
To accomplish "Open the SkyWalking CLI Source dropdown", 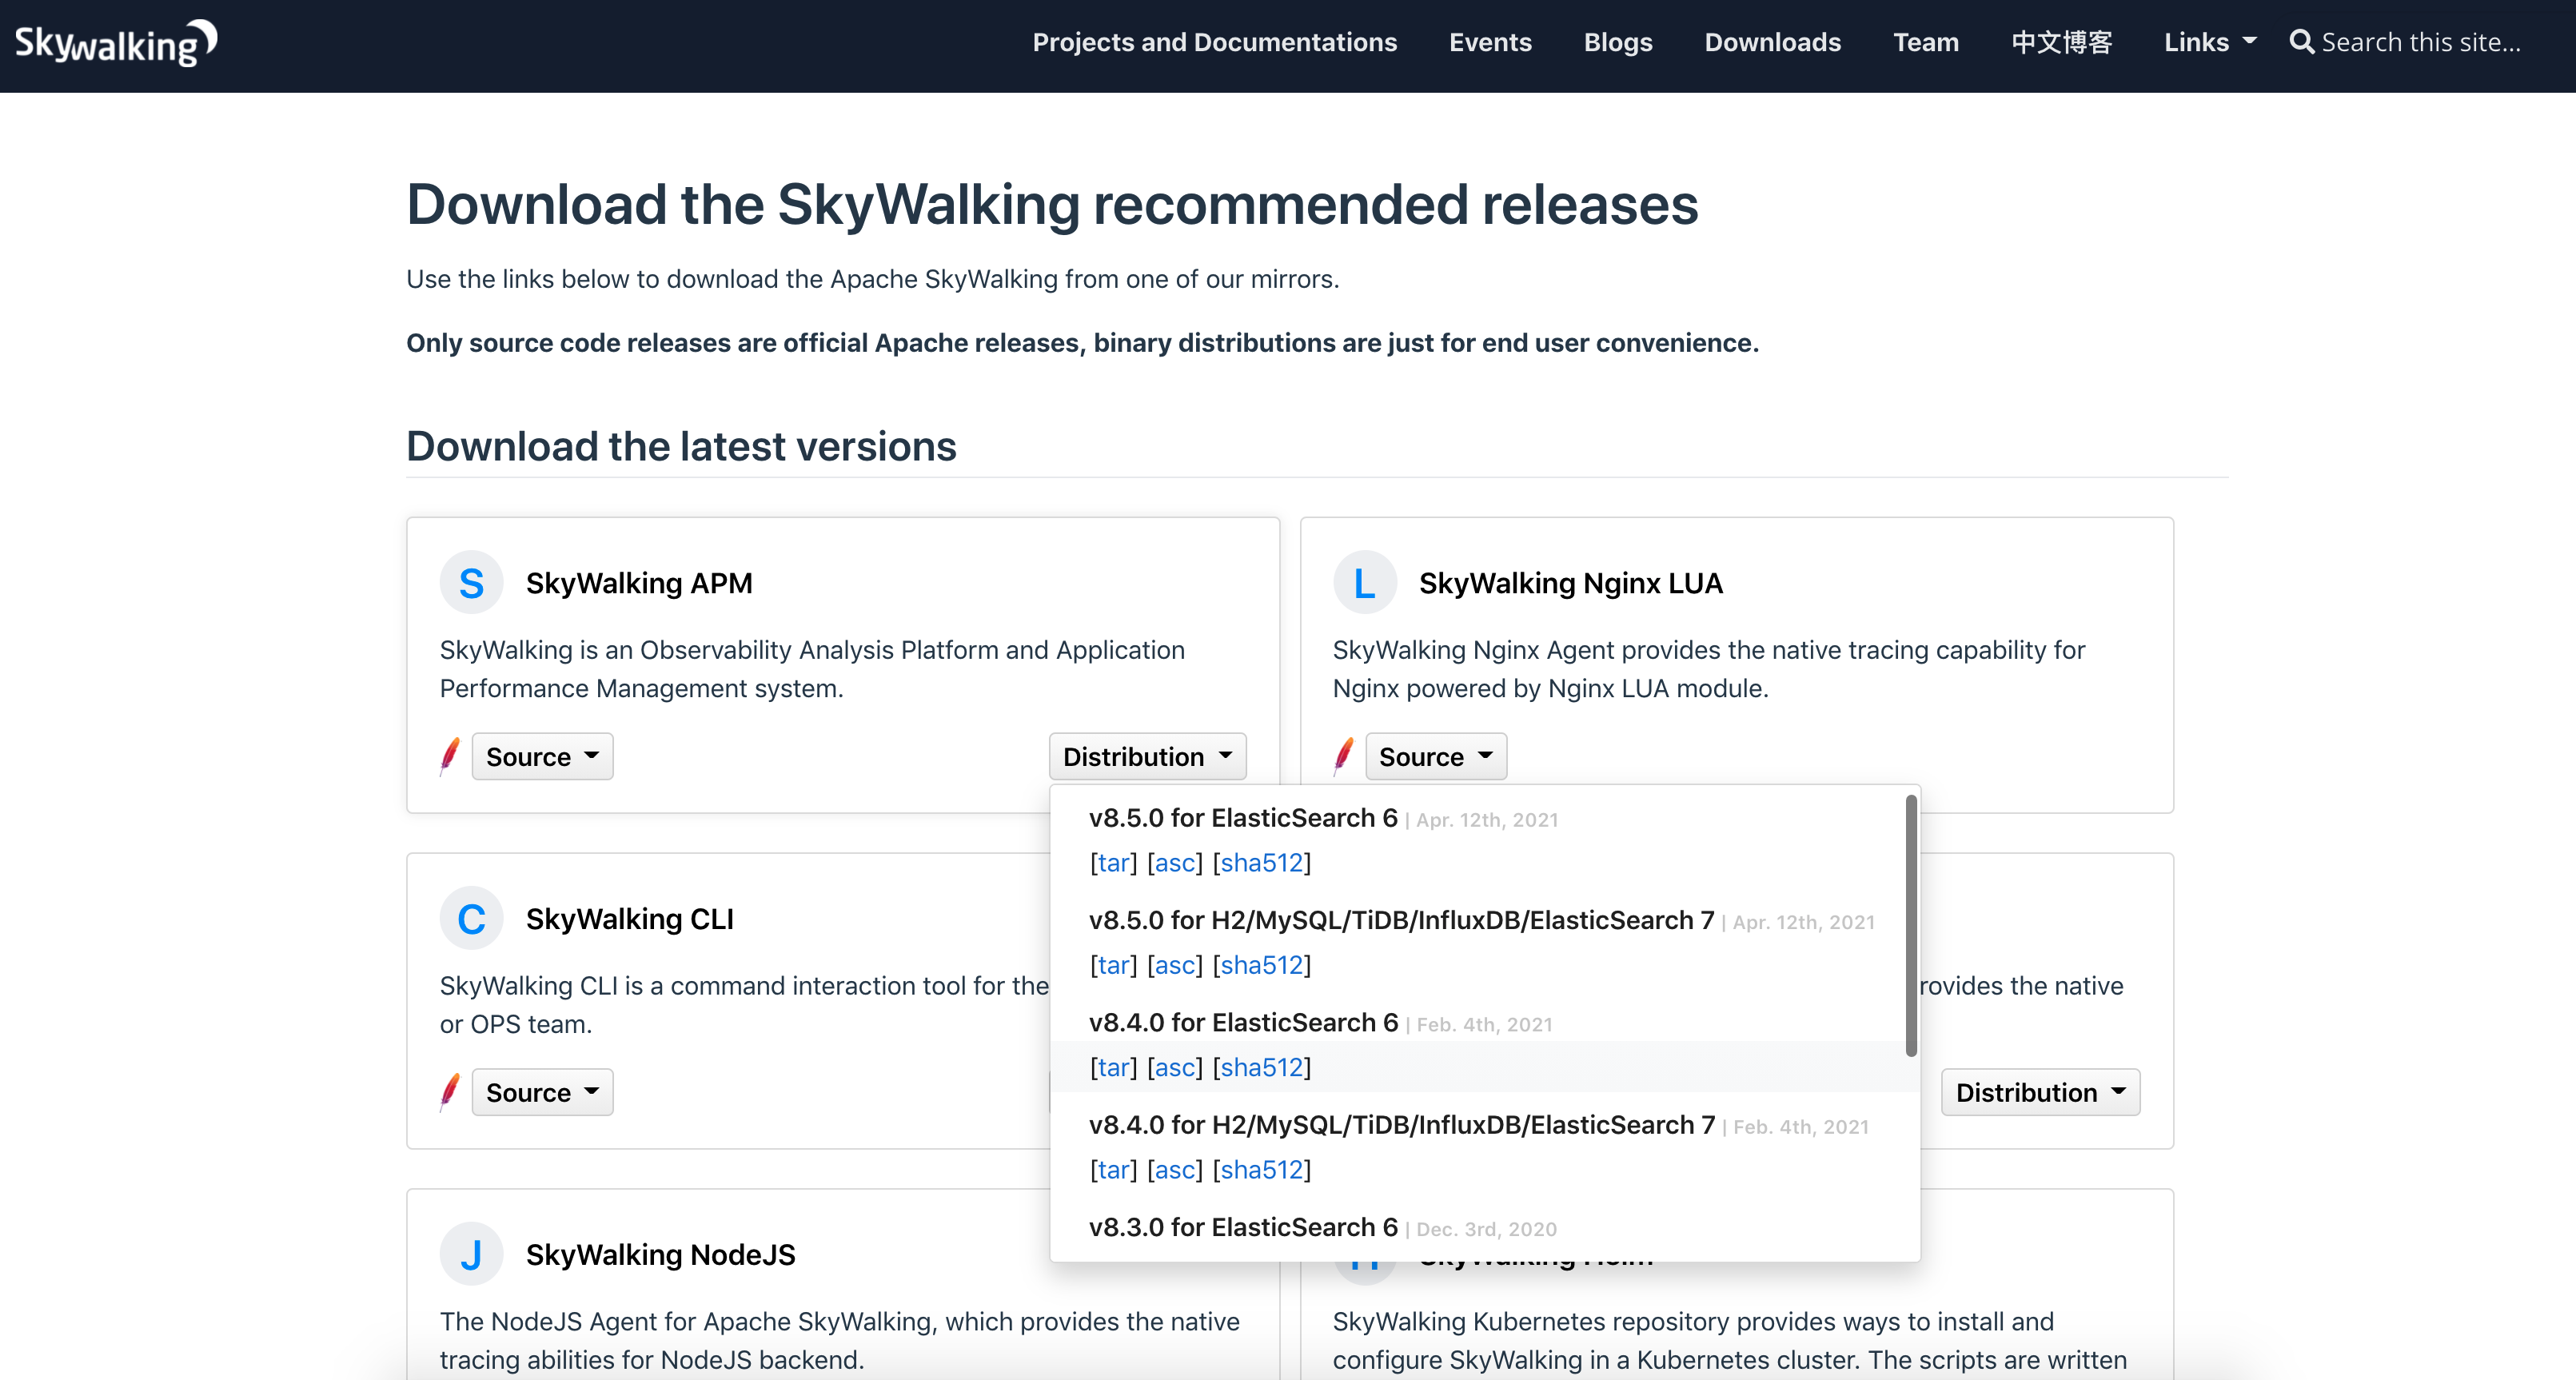I will [x=542, y=1092].
